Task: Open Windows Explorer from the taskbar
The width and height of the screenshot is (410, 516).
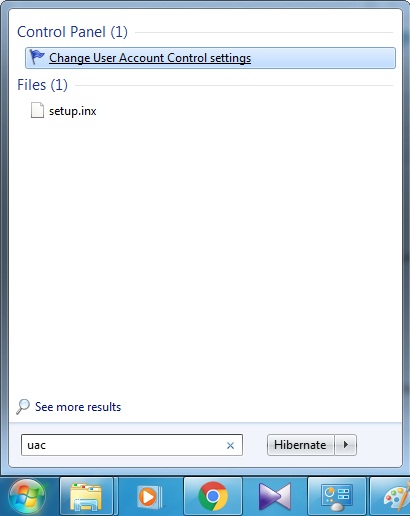Action: (x=86, y=497)
